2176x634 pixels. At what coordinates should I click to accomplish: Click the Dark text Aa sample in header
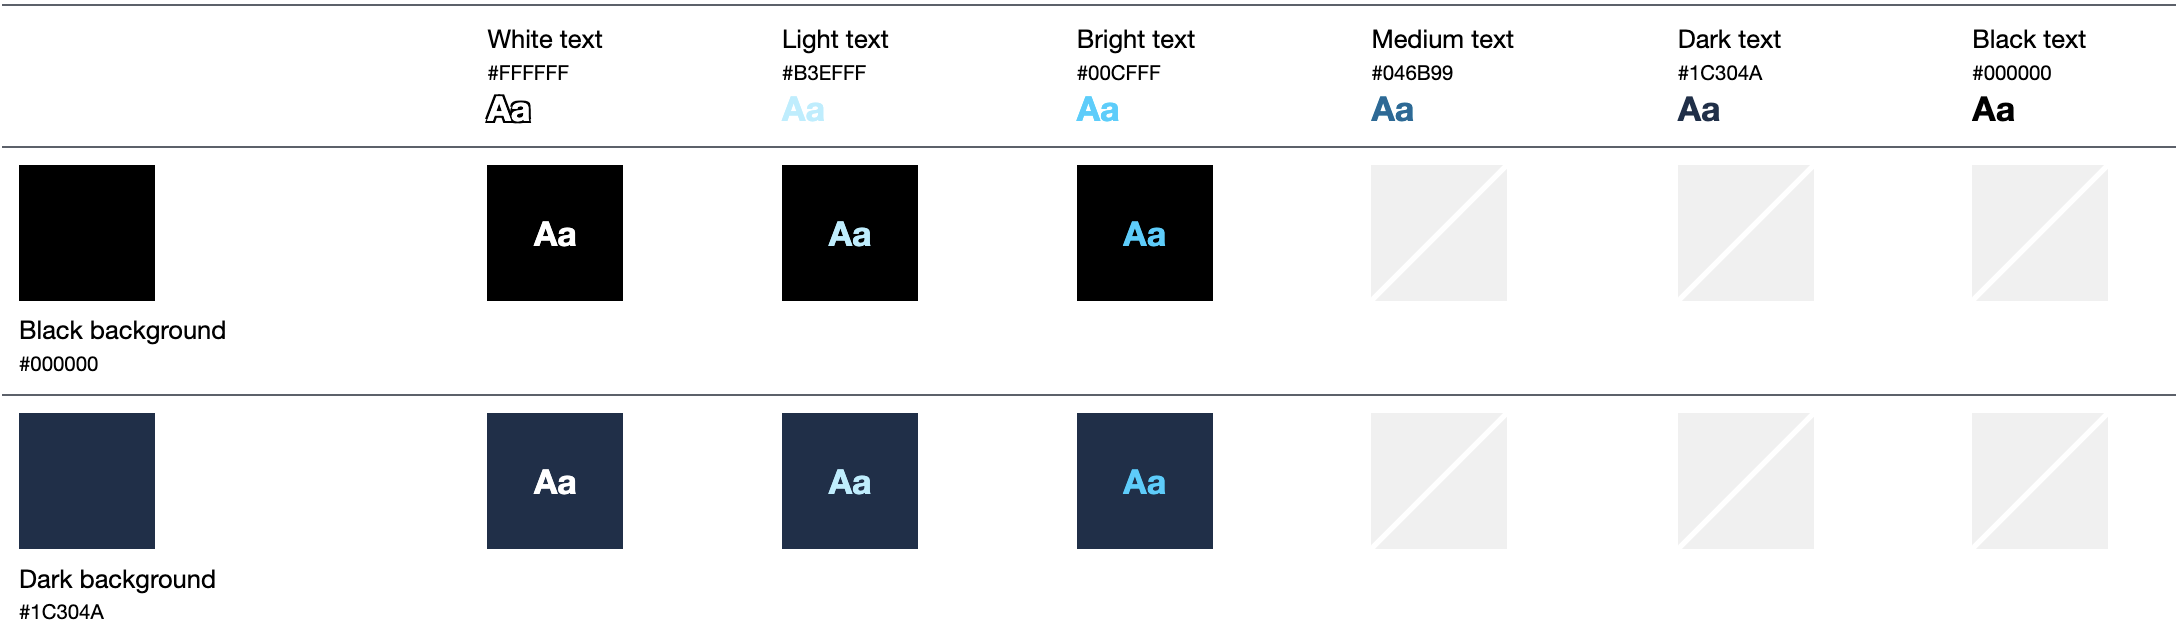(x=1698, y=109)
